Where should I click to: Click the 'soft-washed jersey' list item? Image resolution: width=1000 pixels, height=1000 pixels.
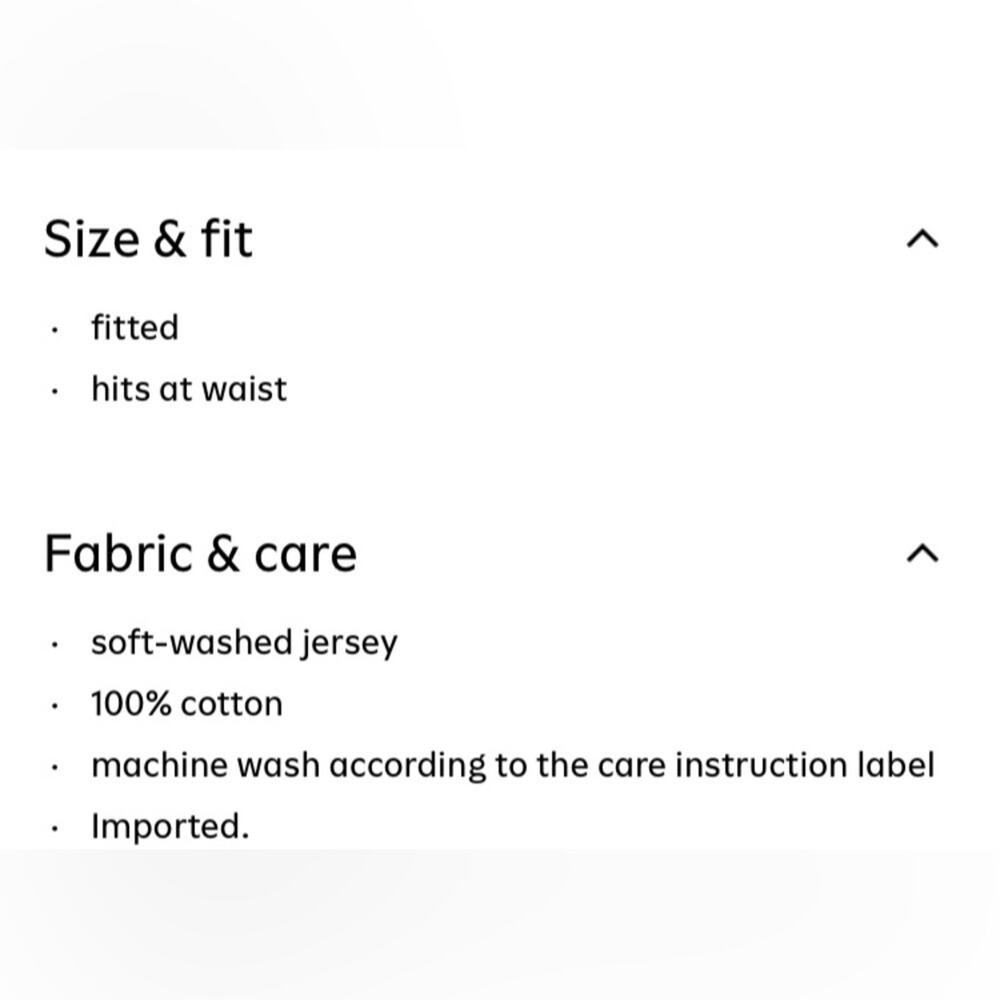244,643
